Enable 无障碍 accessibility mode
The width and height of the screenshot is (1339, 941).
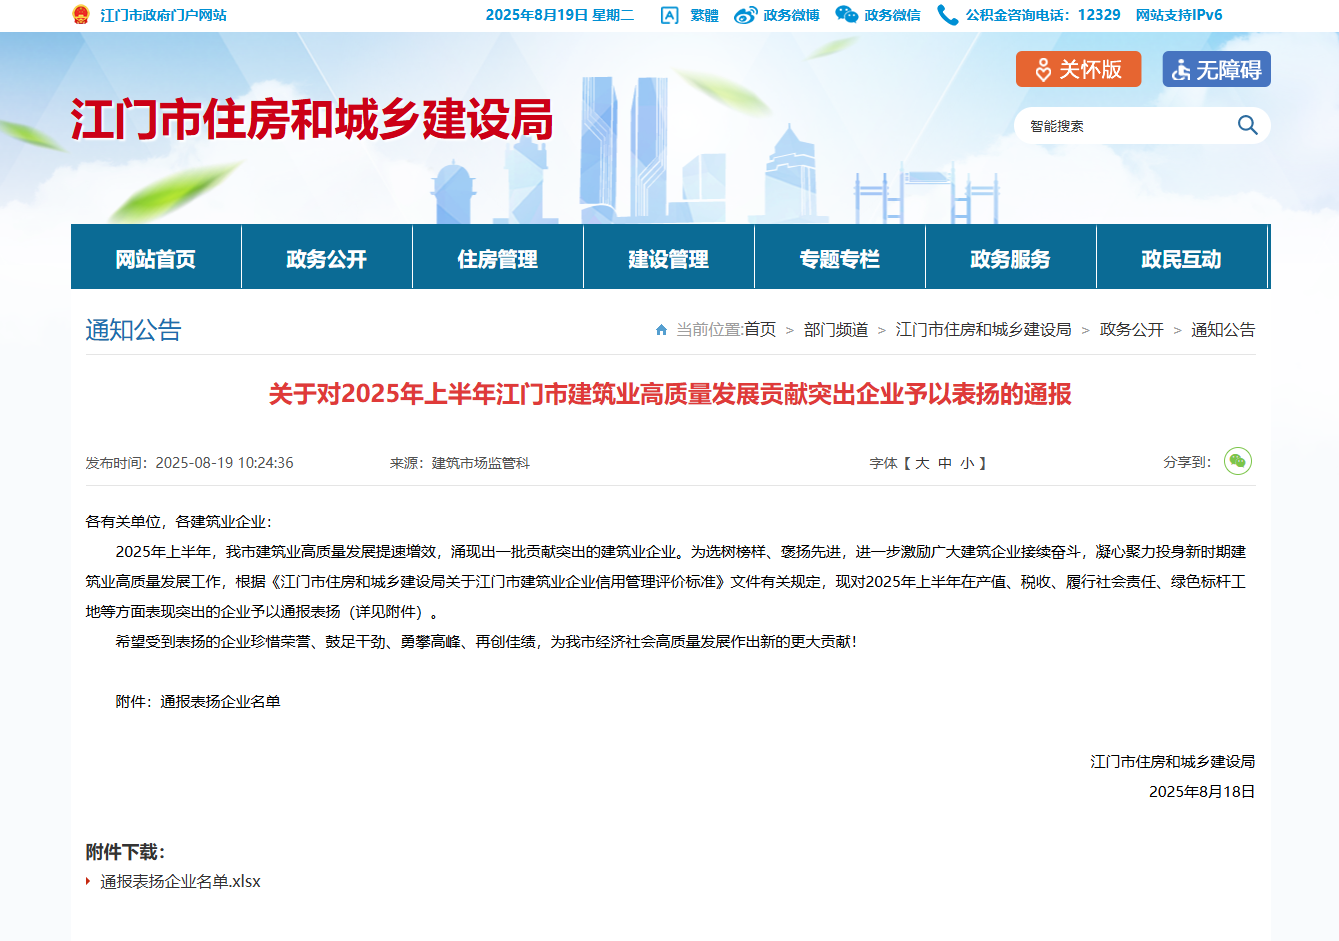coord(1216,69)
